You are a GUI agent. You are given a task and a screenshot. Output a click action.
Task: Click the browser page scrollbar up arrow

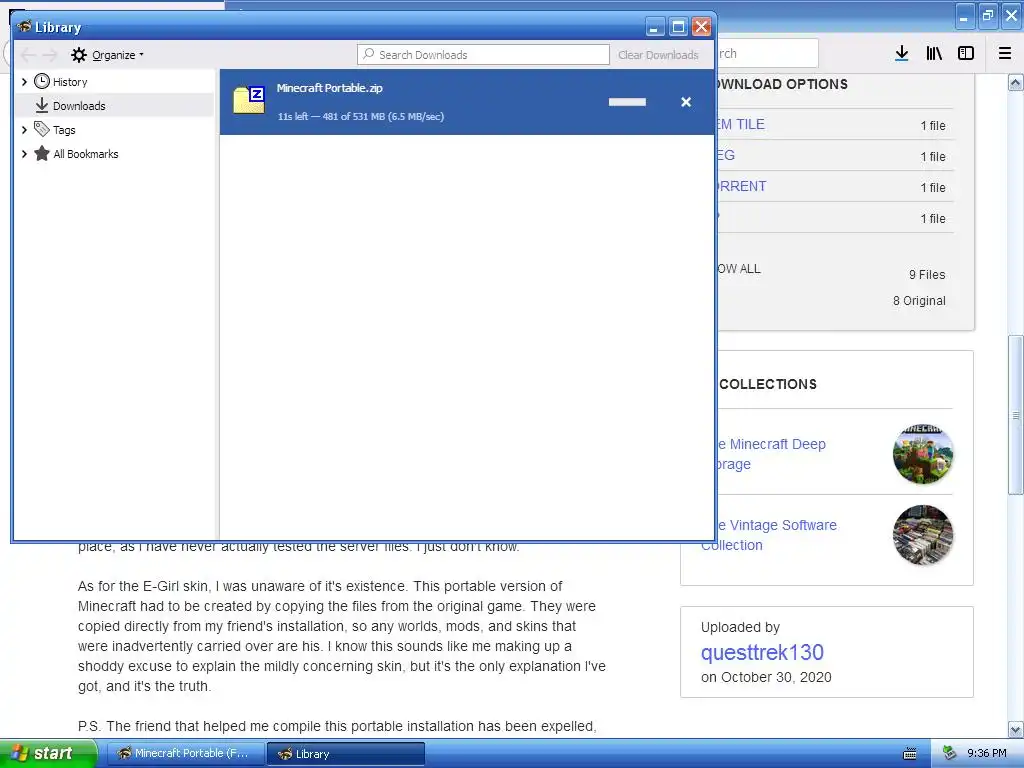(x=1015, y=82)
